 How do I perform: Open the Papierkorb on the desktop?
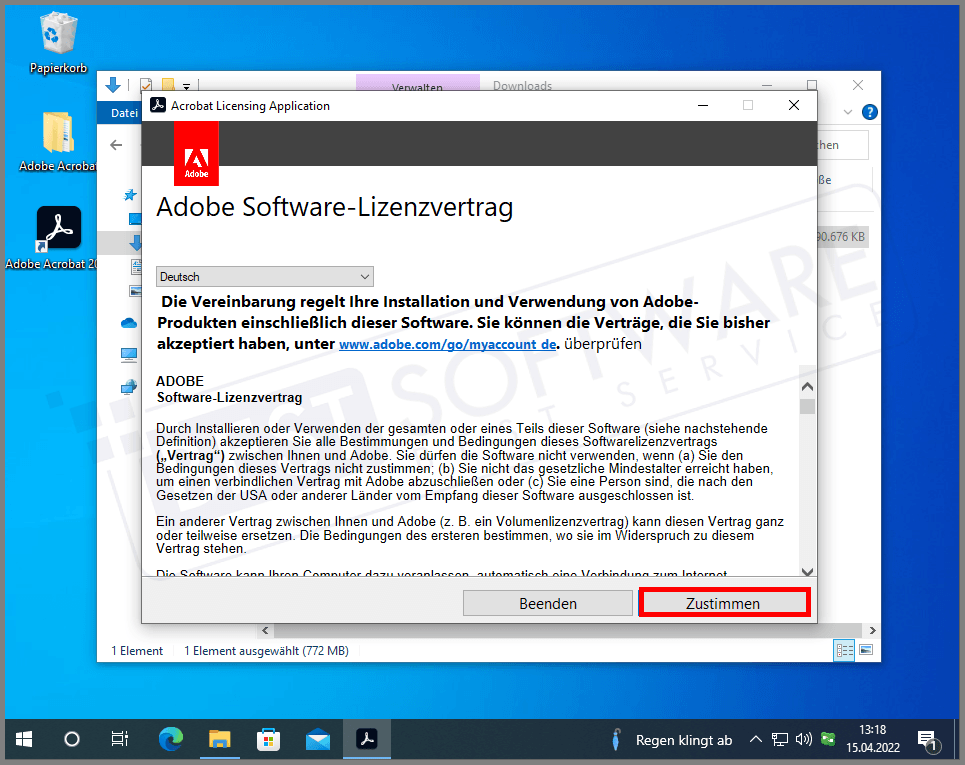[x=55, y=35]
